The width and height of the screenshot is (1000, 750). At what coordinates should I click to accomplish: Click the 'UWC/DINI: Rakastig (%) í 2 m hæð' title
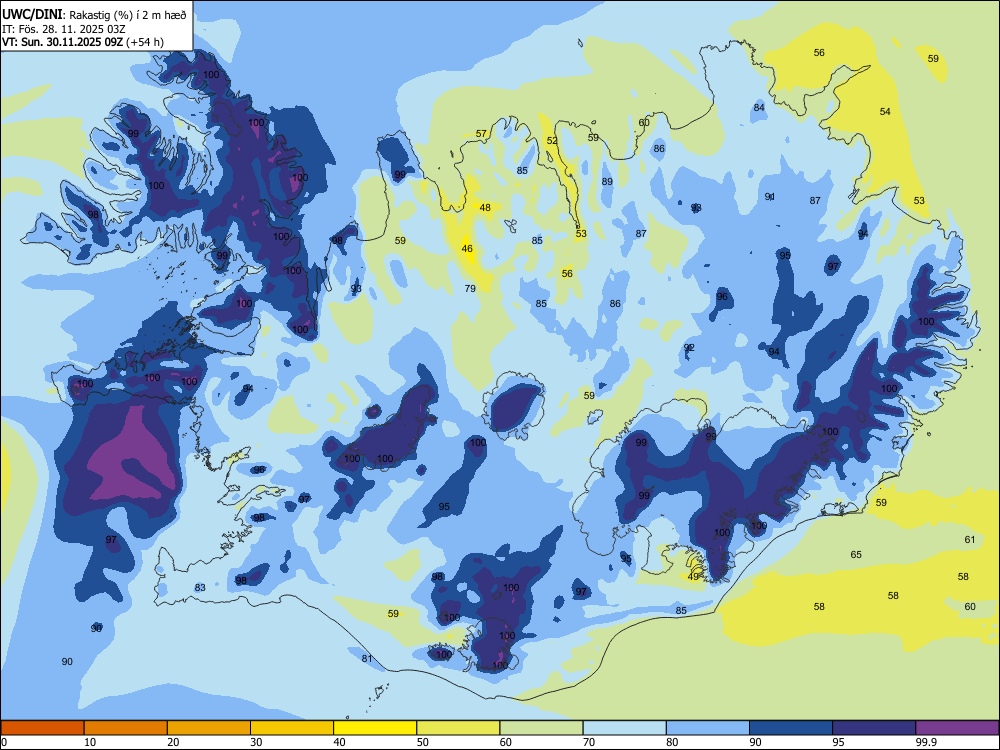point(94,15)
